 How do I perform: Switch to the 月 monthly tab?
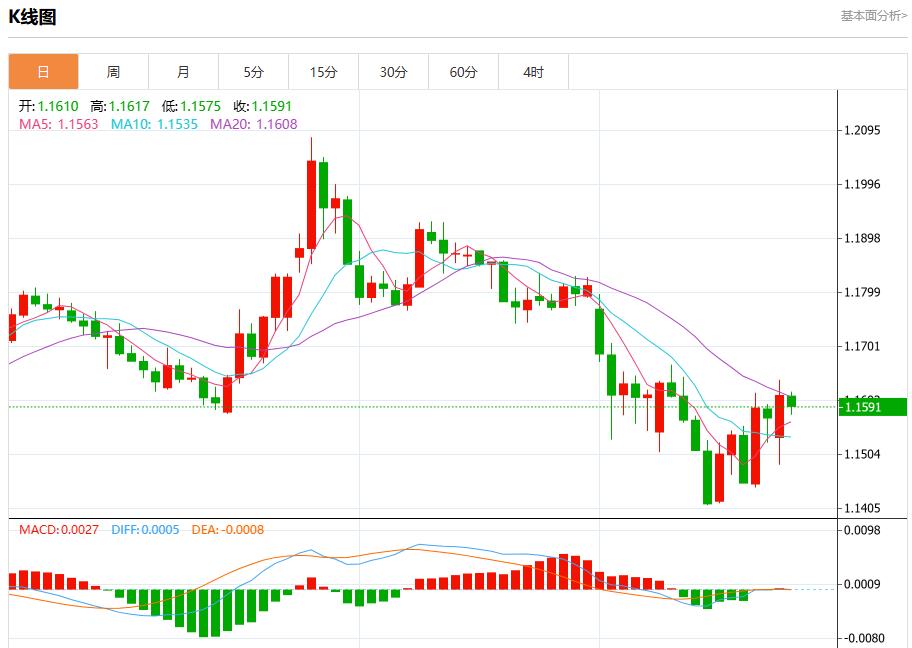pyautogui.click(x=183, y=72)
